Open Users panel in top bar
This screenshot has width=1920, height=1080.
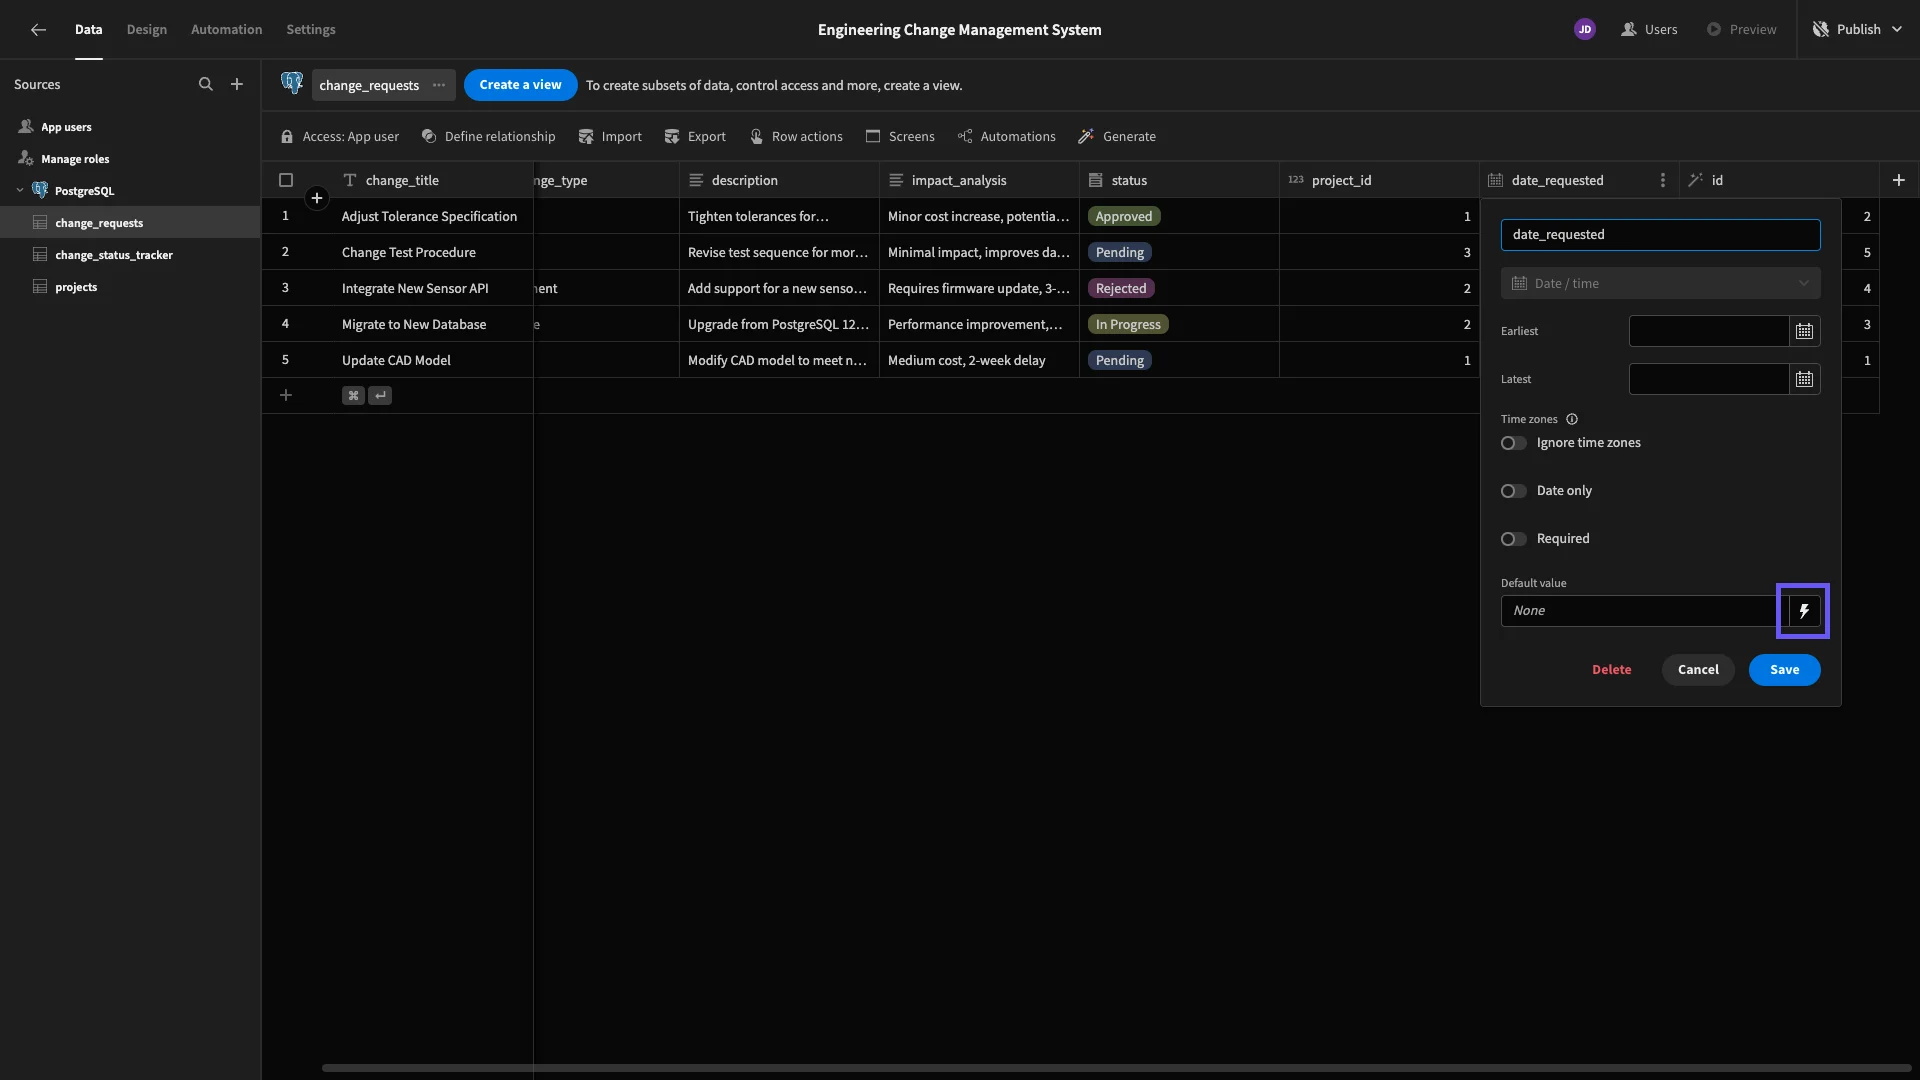(x=1650, y=29)
